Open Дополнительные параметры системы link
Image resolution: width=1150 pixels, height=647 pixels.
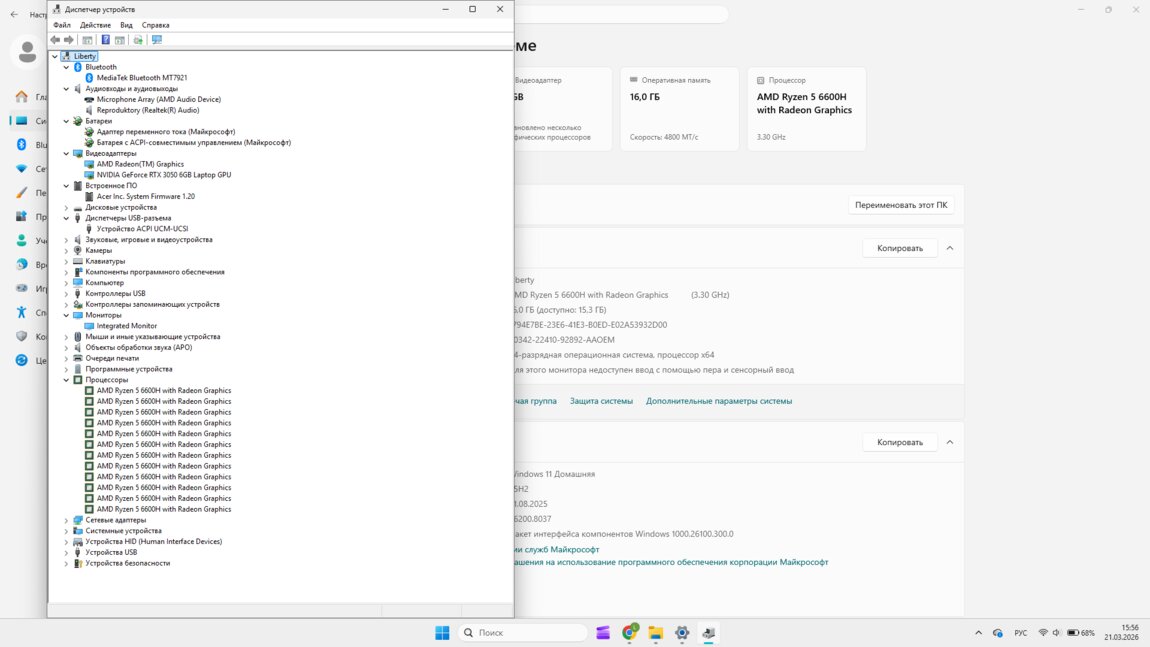[718, 401]
